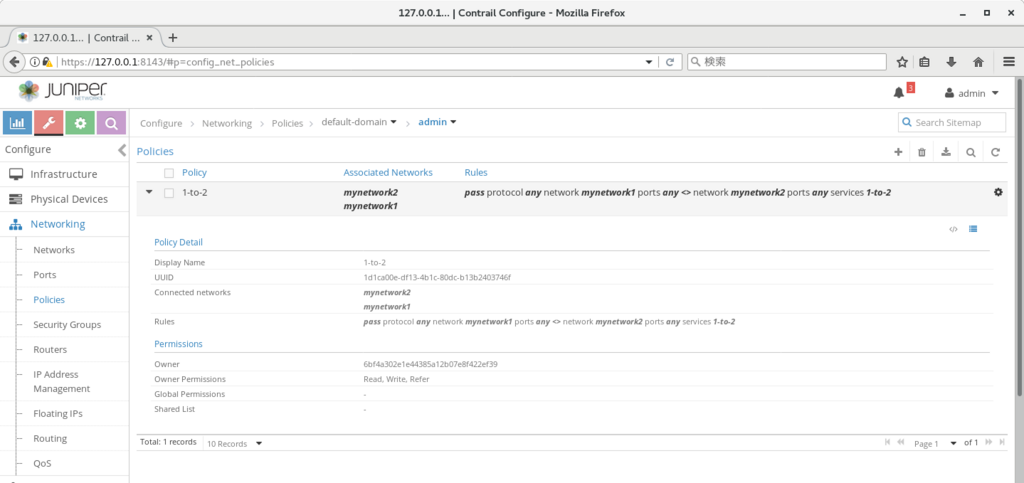The width and height of the screenshot is (1024, 483).
Task: Click the Configure breadcrumb link
Action: (x=161, y=123)
